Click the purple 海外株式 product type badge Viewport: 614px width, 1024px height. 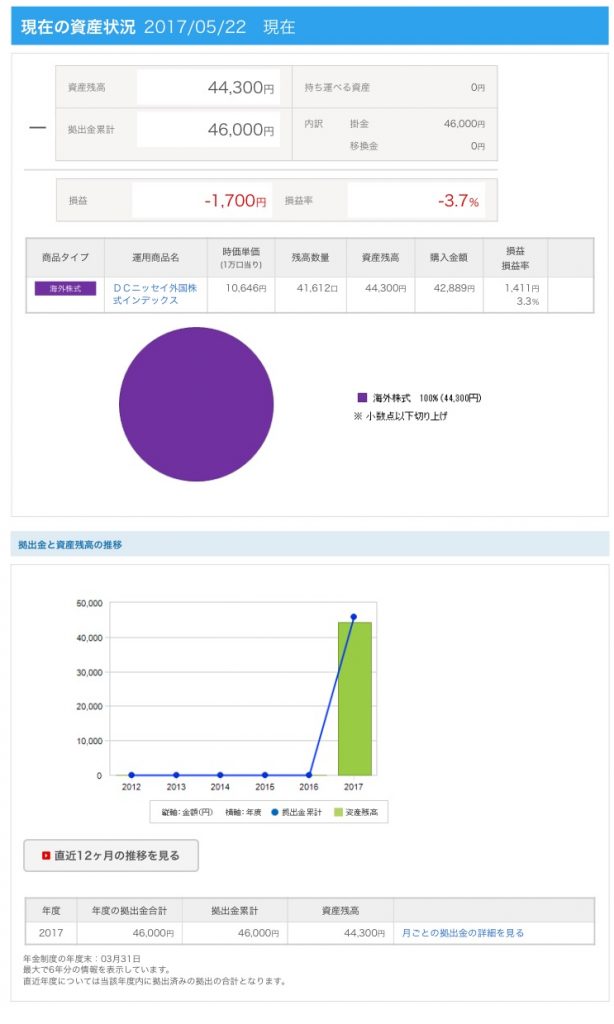(x=65, y=288)
